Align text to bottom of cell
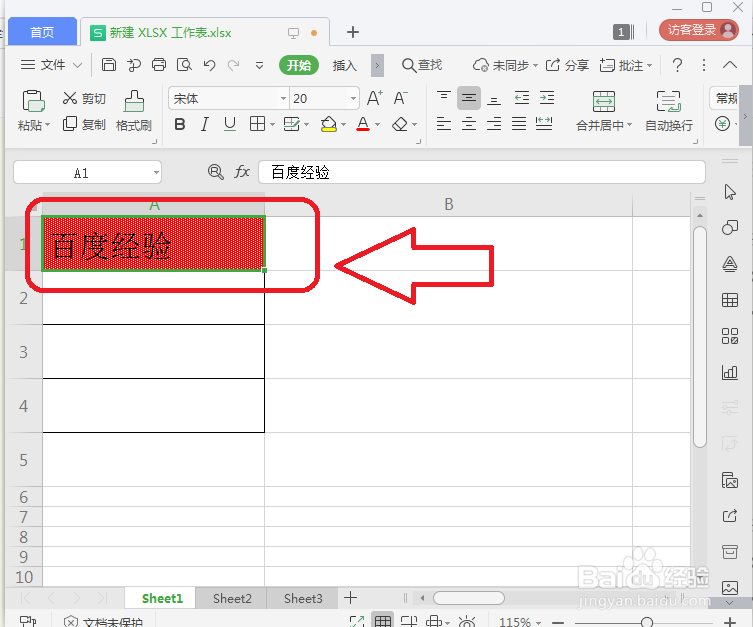Viewport: 753px width, 627px height. [494, 99]
